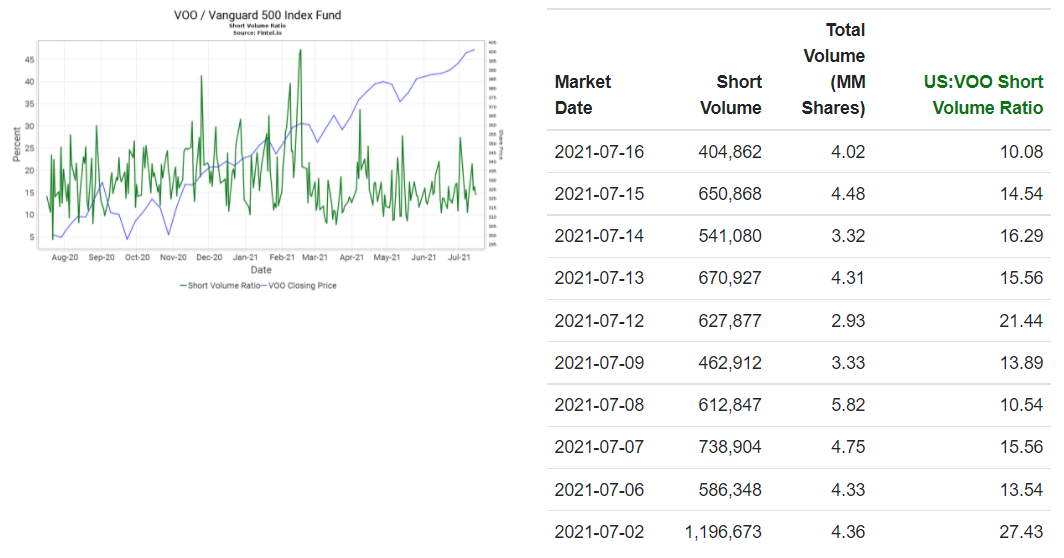Click short volume value 586,348
The height and width of the screenshot is (558, 1064).
(730, 489)
